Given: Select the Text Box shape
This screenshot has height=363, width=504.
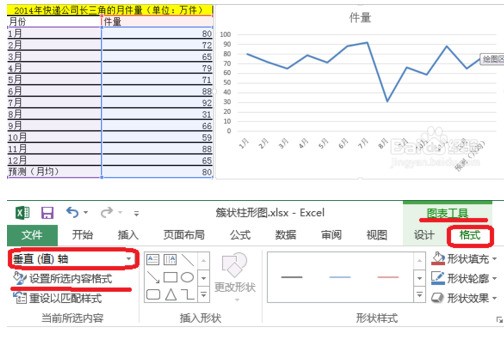Looking at the screenshot, I should tap(153, 260).
